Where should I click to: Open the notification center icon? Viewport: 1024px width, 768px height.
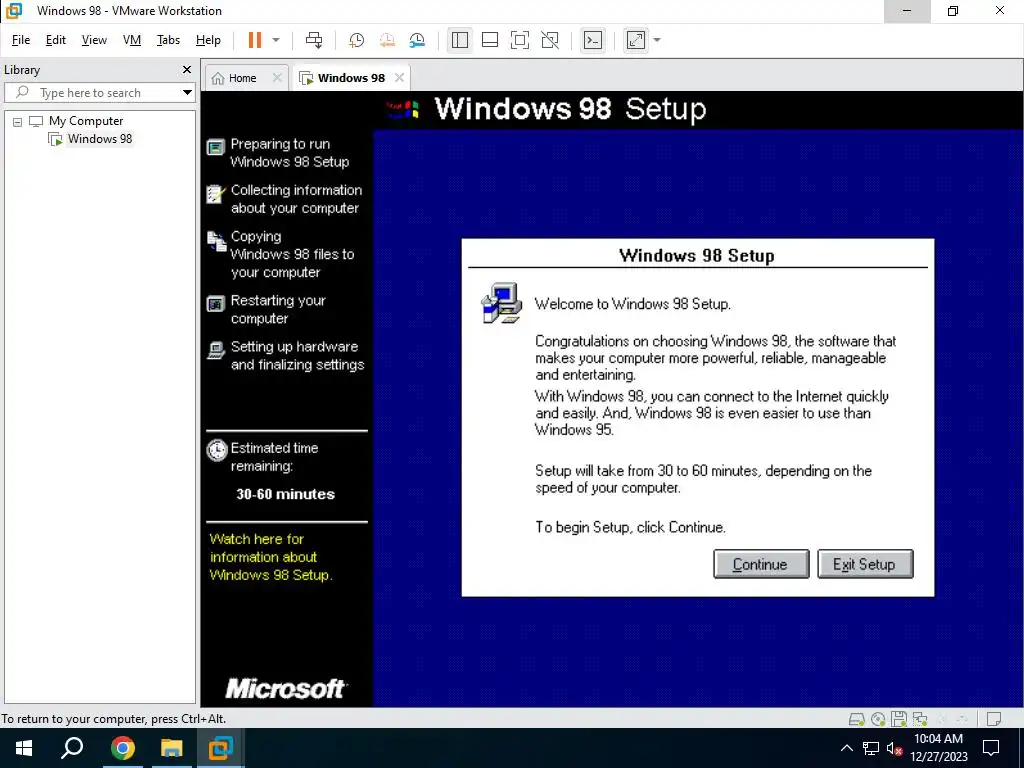point(991,748)
